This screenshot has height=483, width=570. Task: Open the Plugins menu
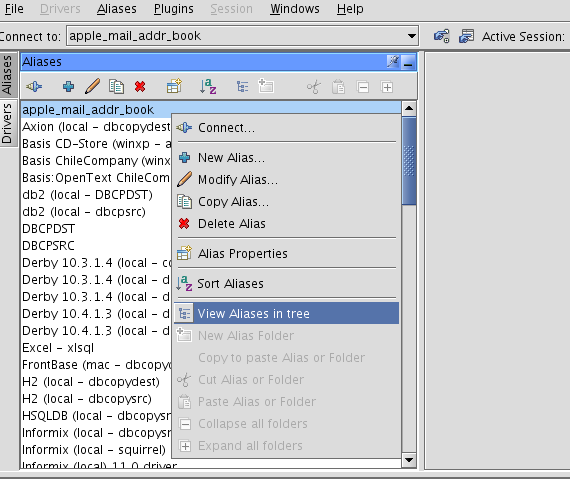(x=173, y=9)
